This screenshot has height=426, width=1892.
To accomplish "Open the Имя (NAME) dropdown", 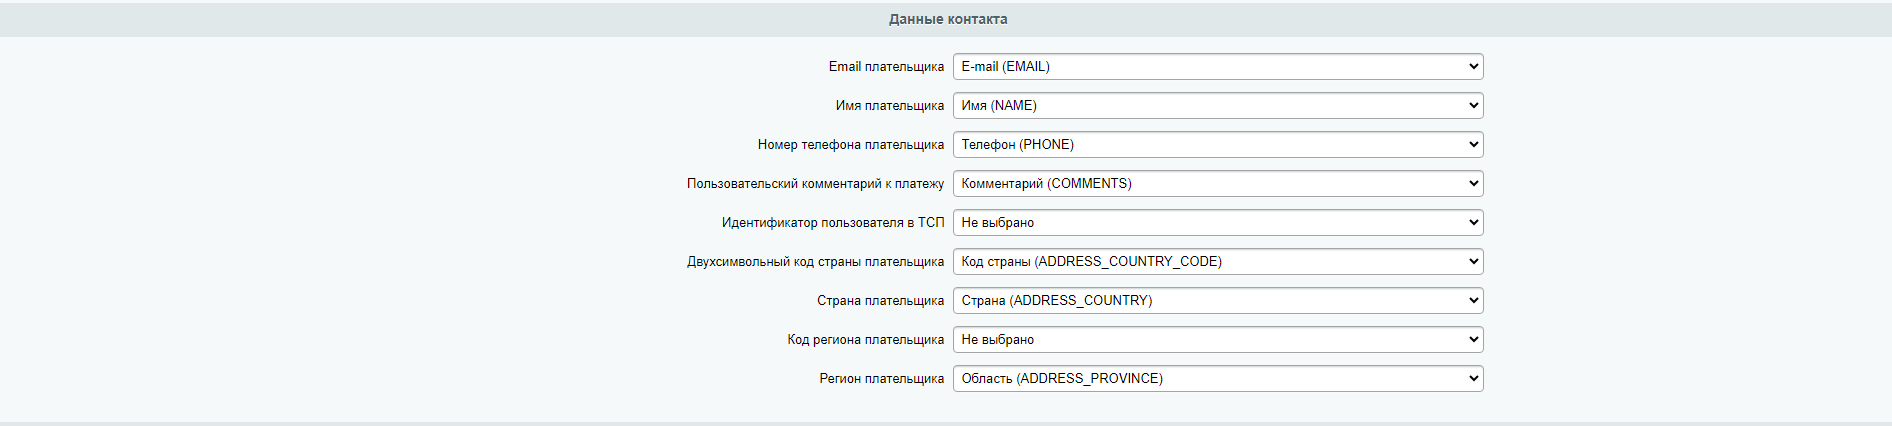I will [x=1217, y=106].
